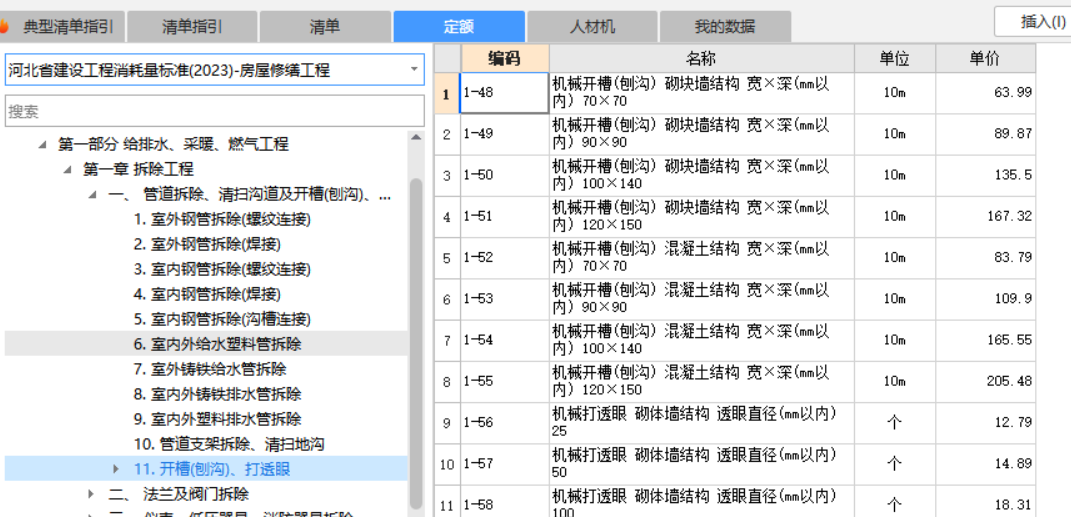Viewport: 1071px width, 517px height.
Task: Open 8. 室内外铸铁排水管拆除
Action: [x=217, y=394]
